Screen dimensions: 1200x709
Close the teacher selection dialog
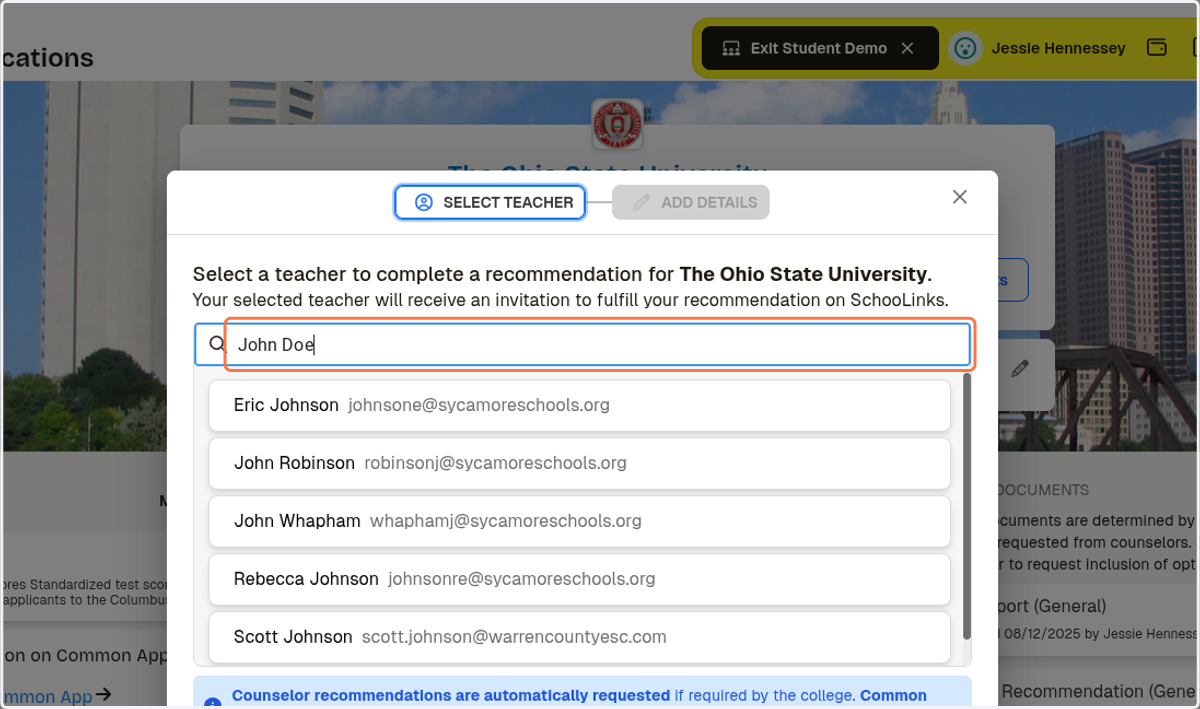[960, 197]
